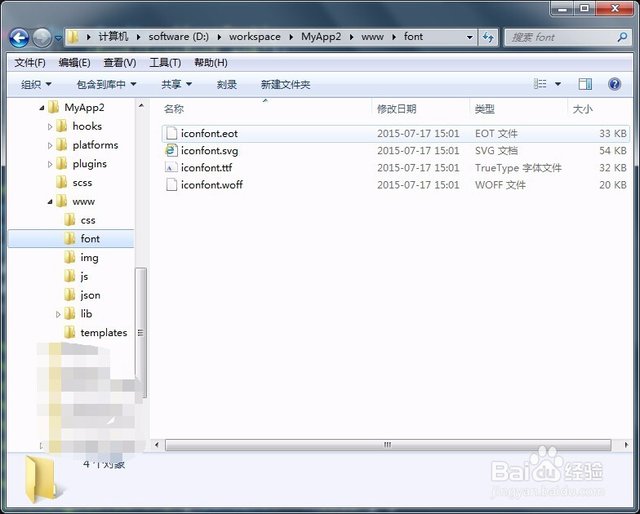Click the TrueType 字体文件 type cell
This screenshot has height=514, width=640.
[x=518, y=168]
